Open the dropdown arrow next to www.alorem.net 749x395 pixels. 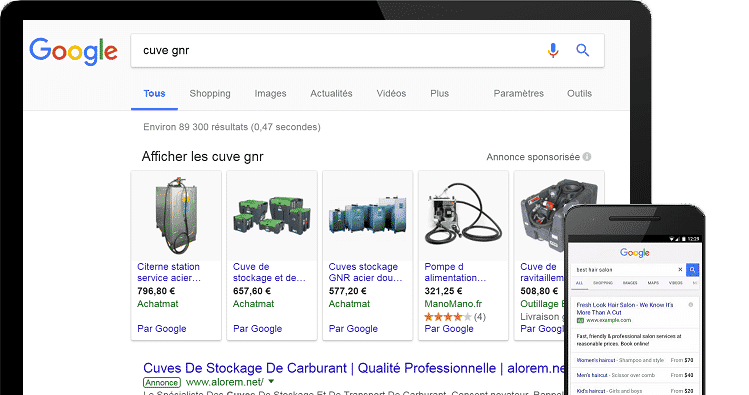[x=271, y=382]
